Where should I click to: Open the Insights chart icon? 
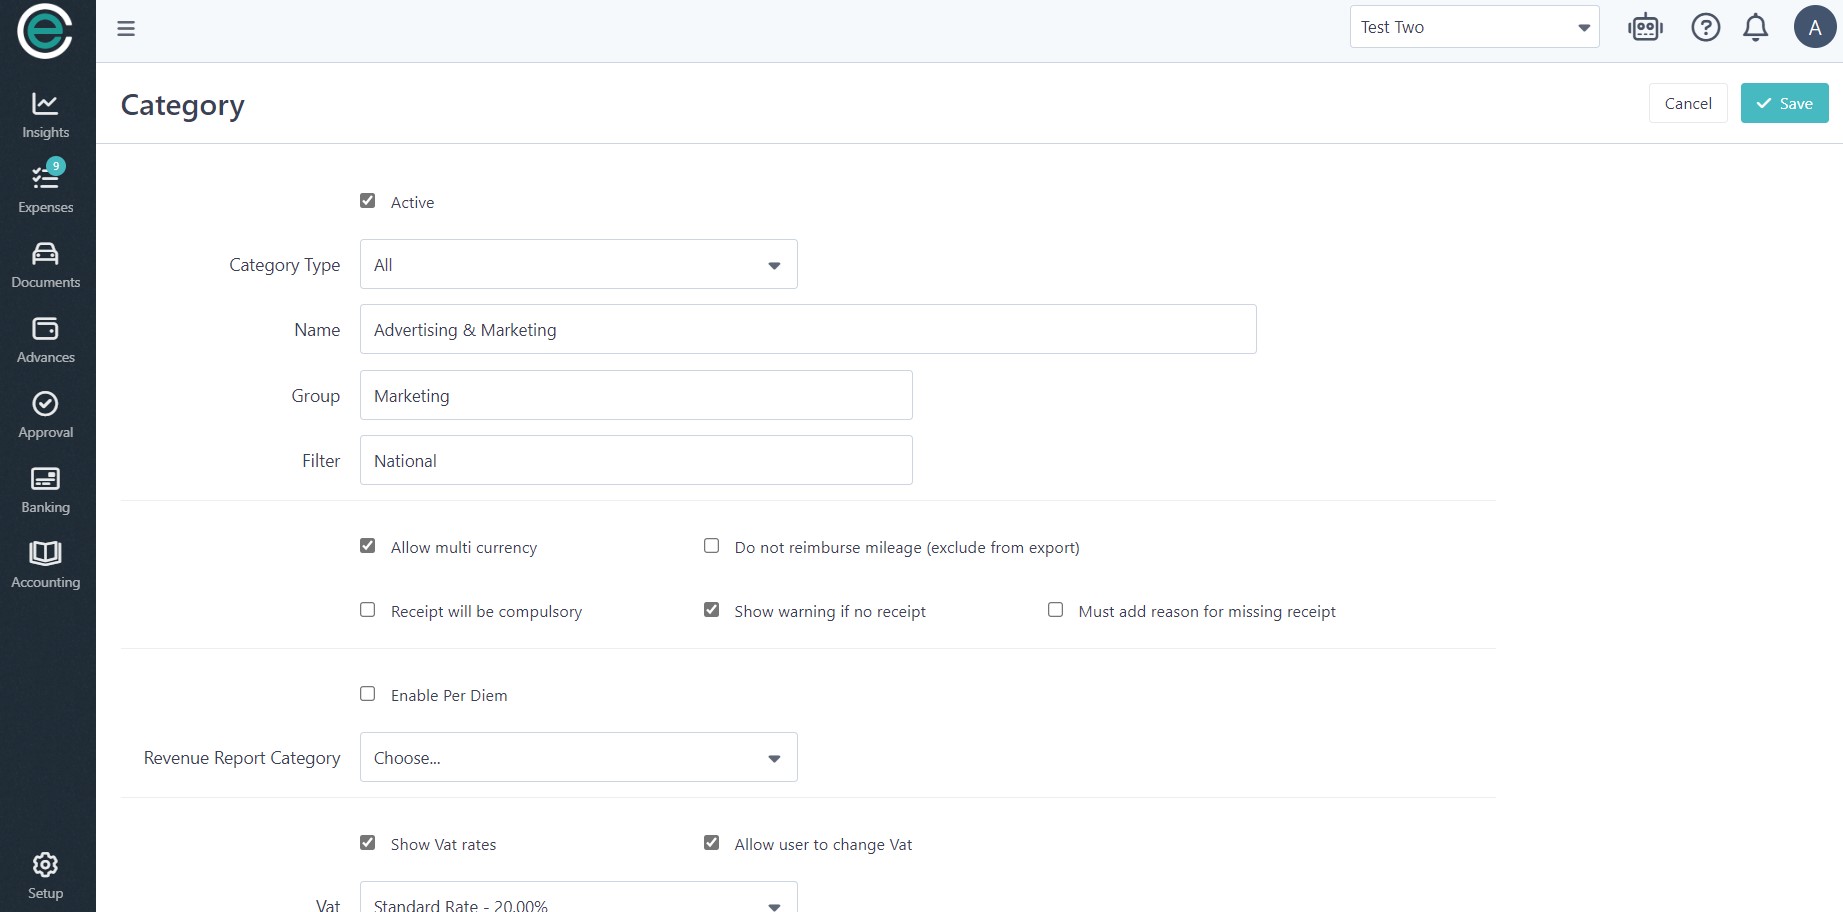[x=45, y=104]
